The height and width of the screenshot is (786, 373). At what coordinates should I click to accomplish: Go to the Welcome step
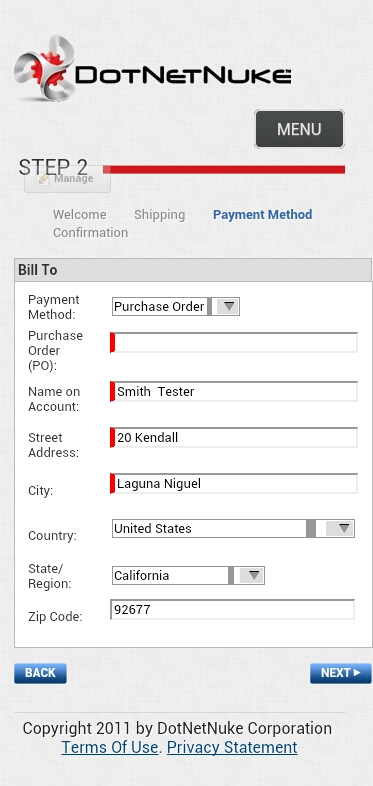[80, 215]
